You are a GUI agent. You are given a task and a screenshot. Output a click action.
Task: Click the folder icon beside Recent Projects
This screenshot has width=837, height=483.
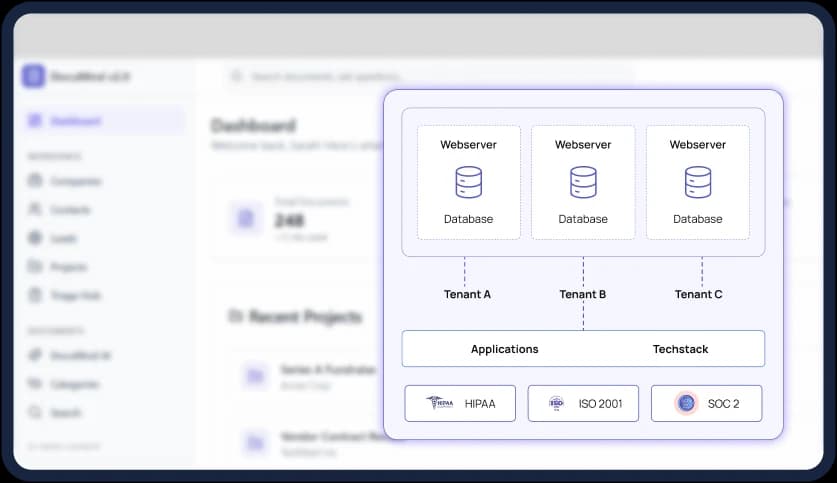235,316
